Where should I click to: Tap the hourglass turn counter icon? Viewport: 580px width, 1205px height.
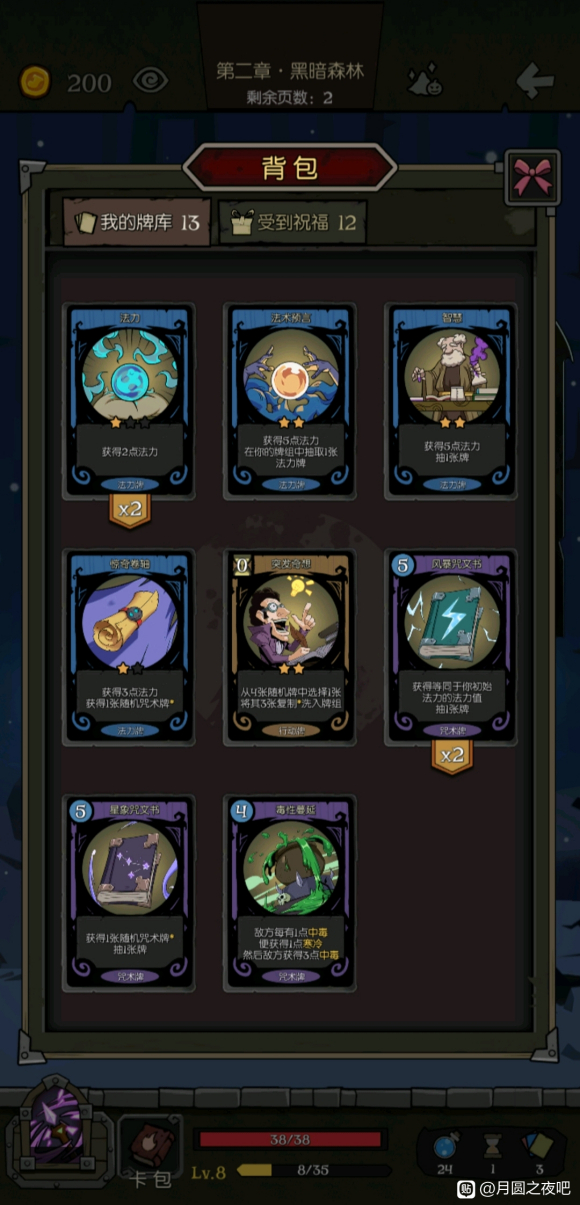491,1147
